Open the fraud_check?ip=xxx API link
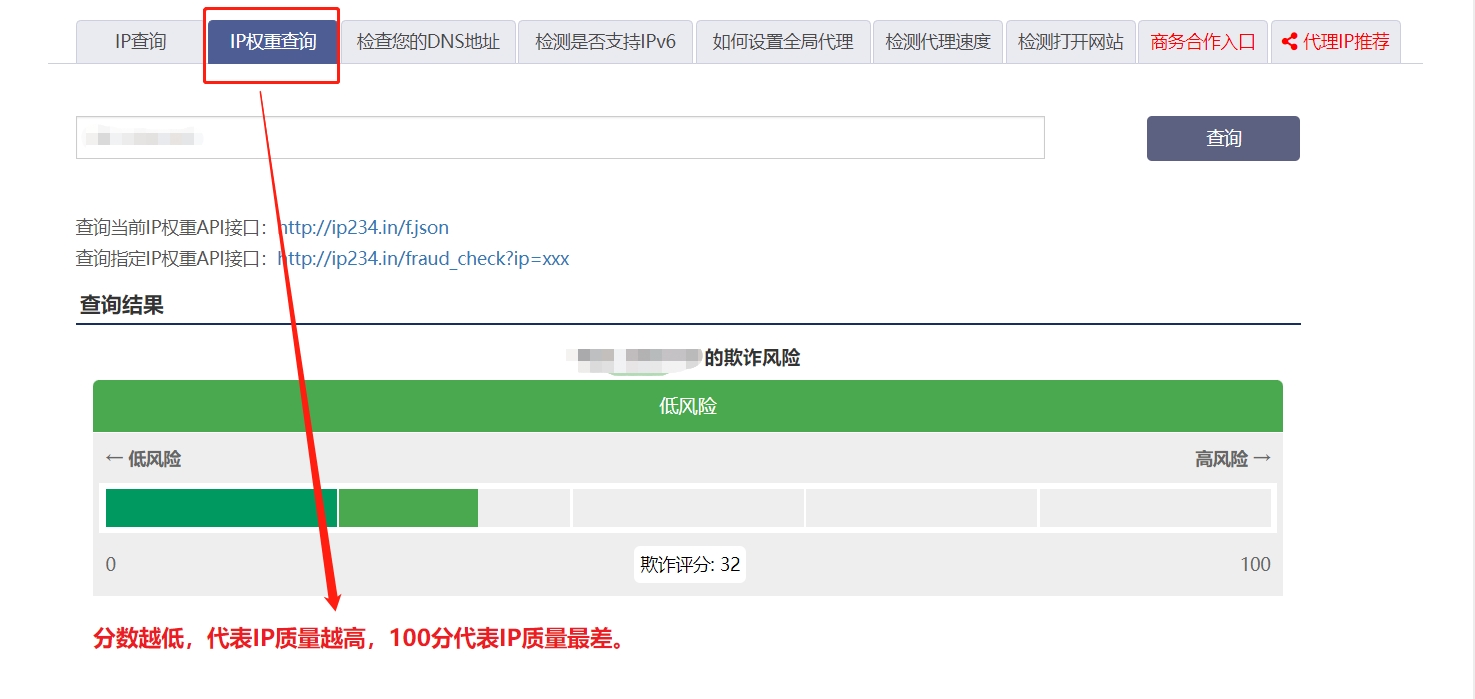Image resolution: width=1475 pixels, height=699 pixels. (423, 259)
